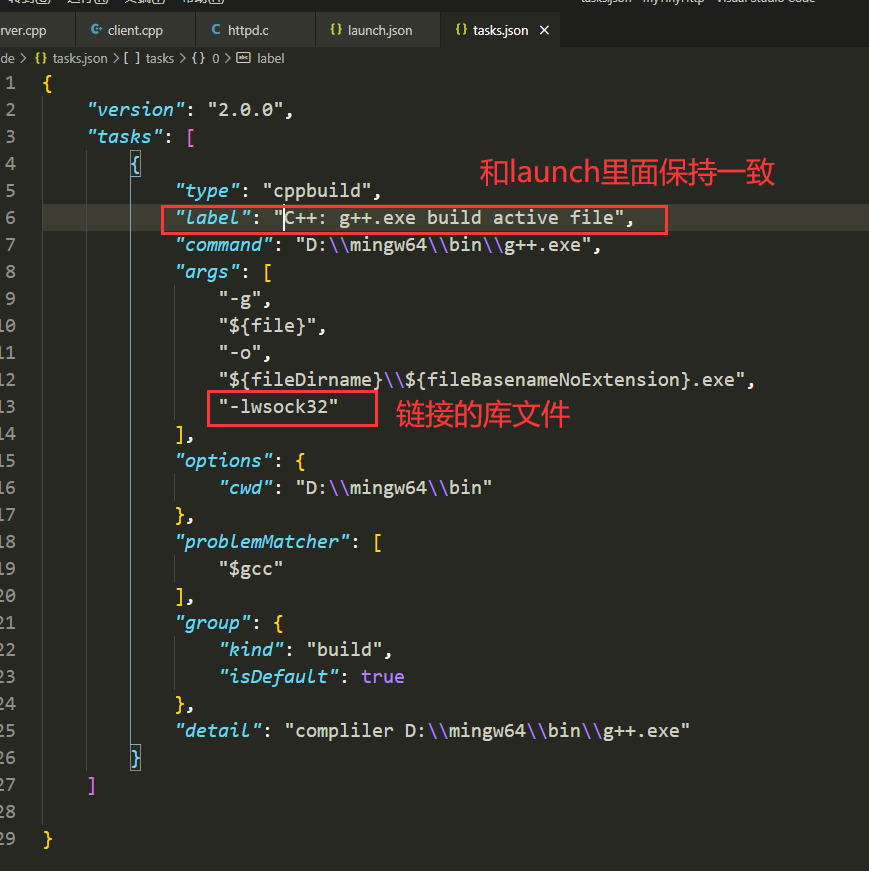Click the "command" key on line 7

[224, 245]
